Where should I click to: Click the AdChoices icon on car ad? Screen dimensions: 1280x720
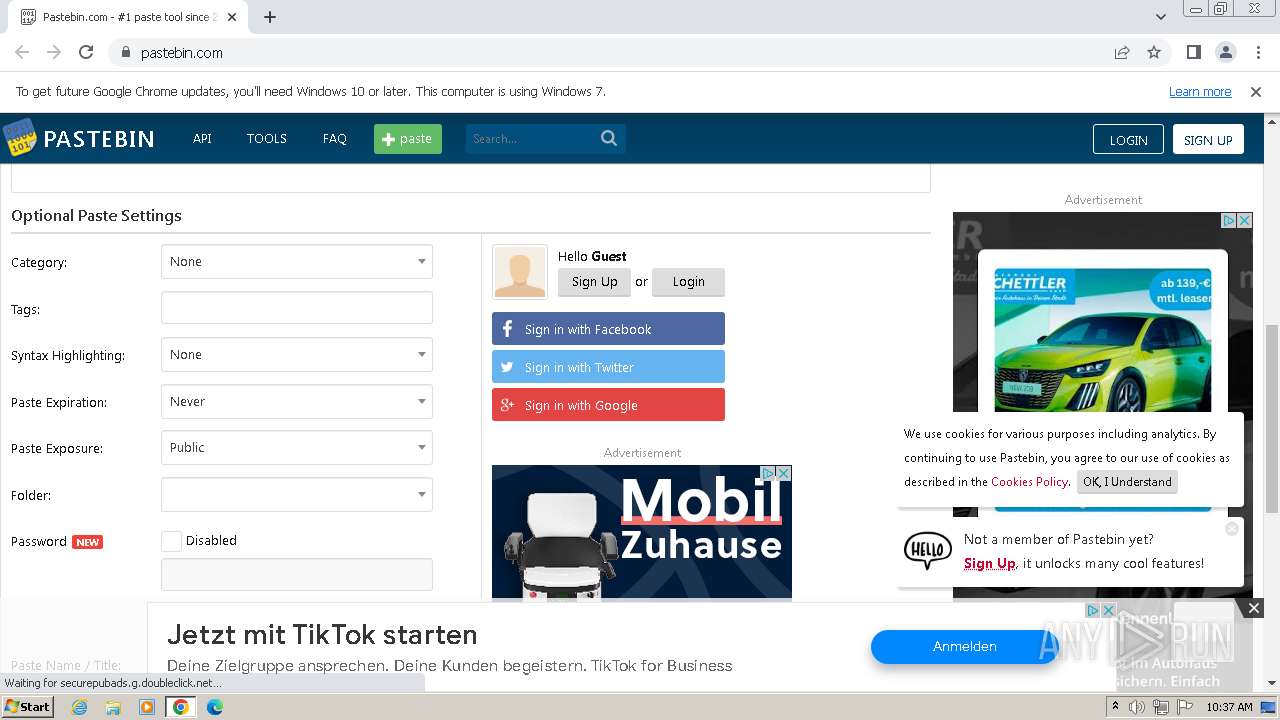1231,220
